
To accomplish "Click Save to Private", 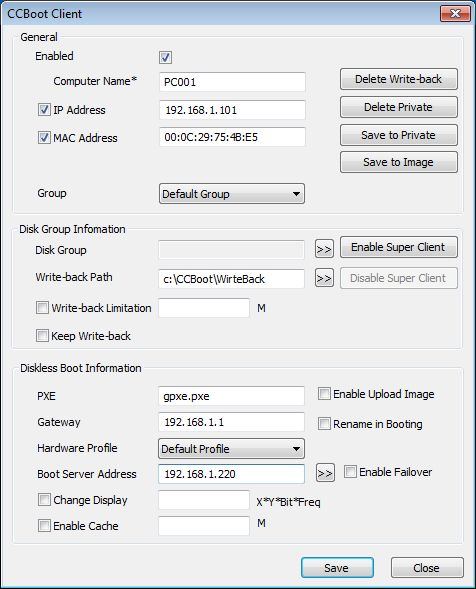I will tap(399, 135).
